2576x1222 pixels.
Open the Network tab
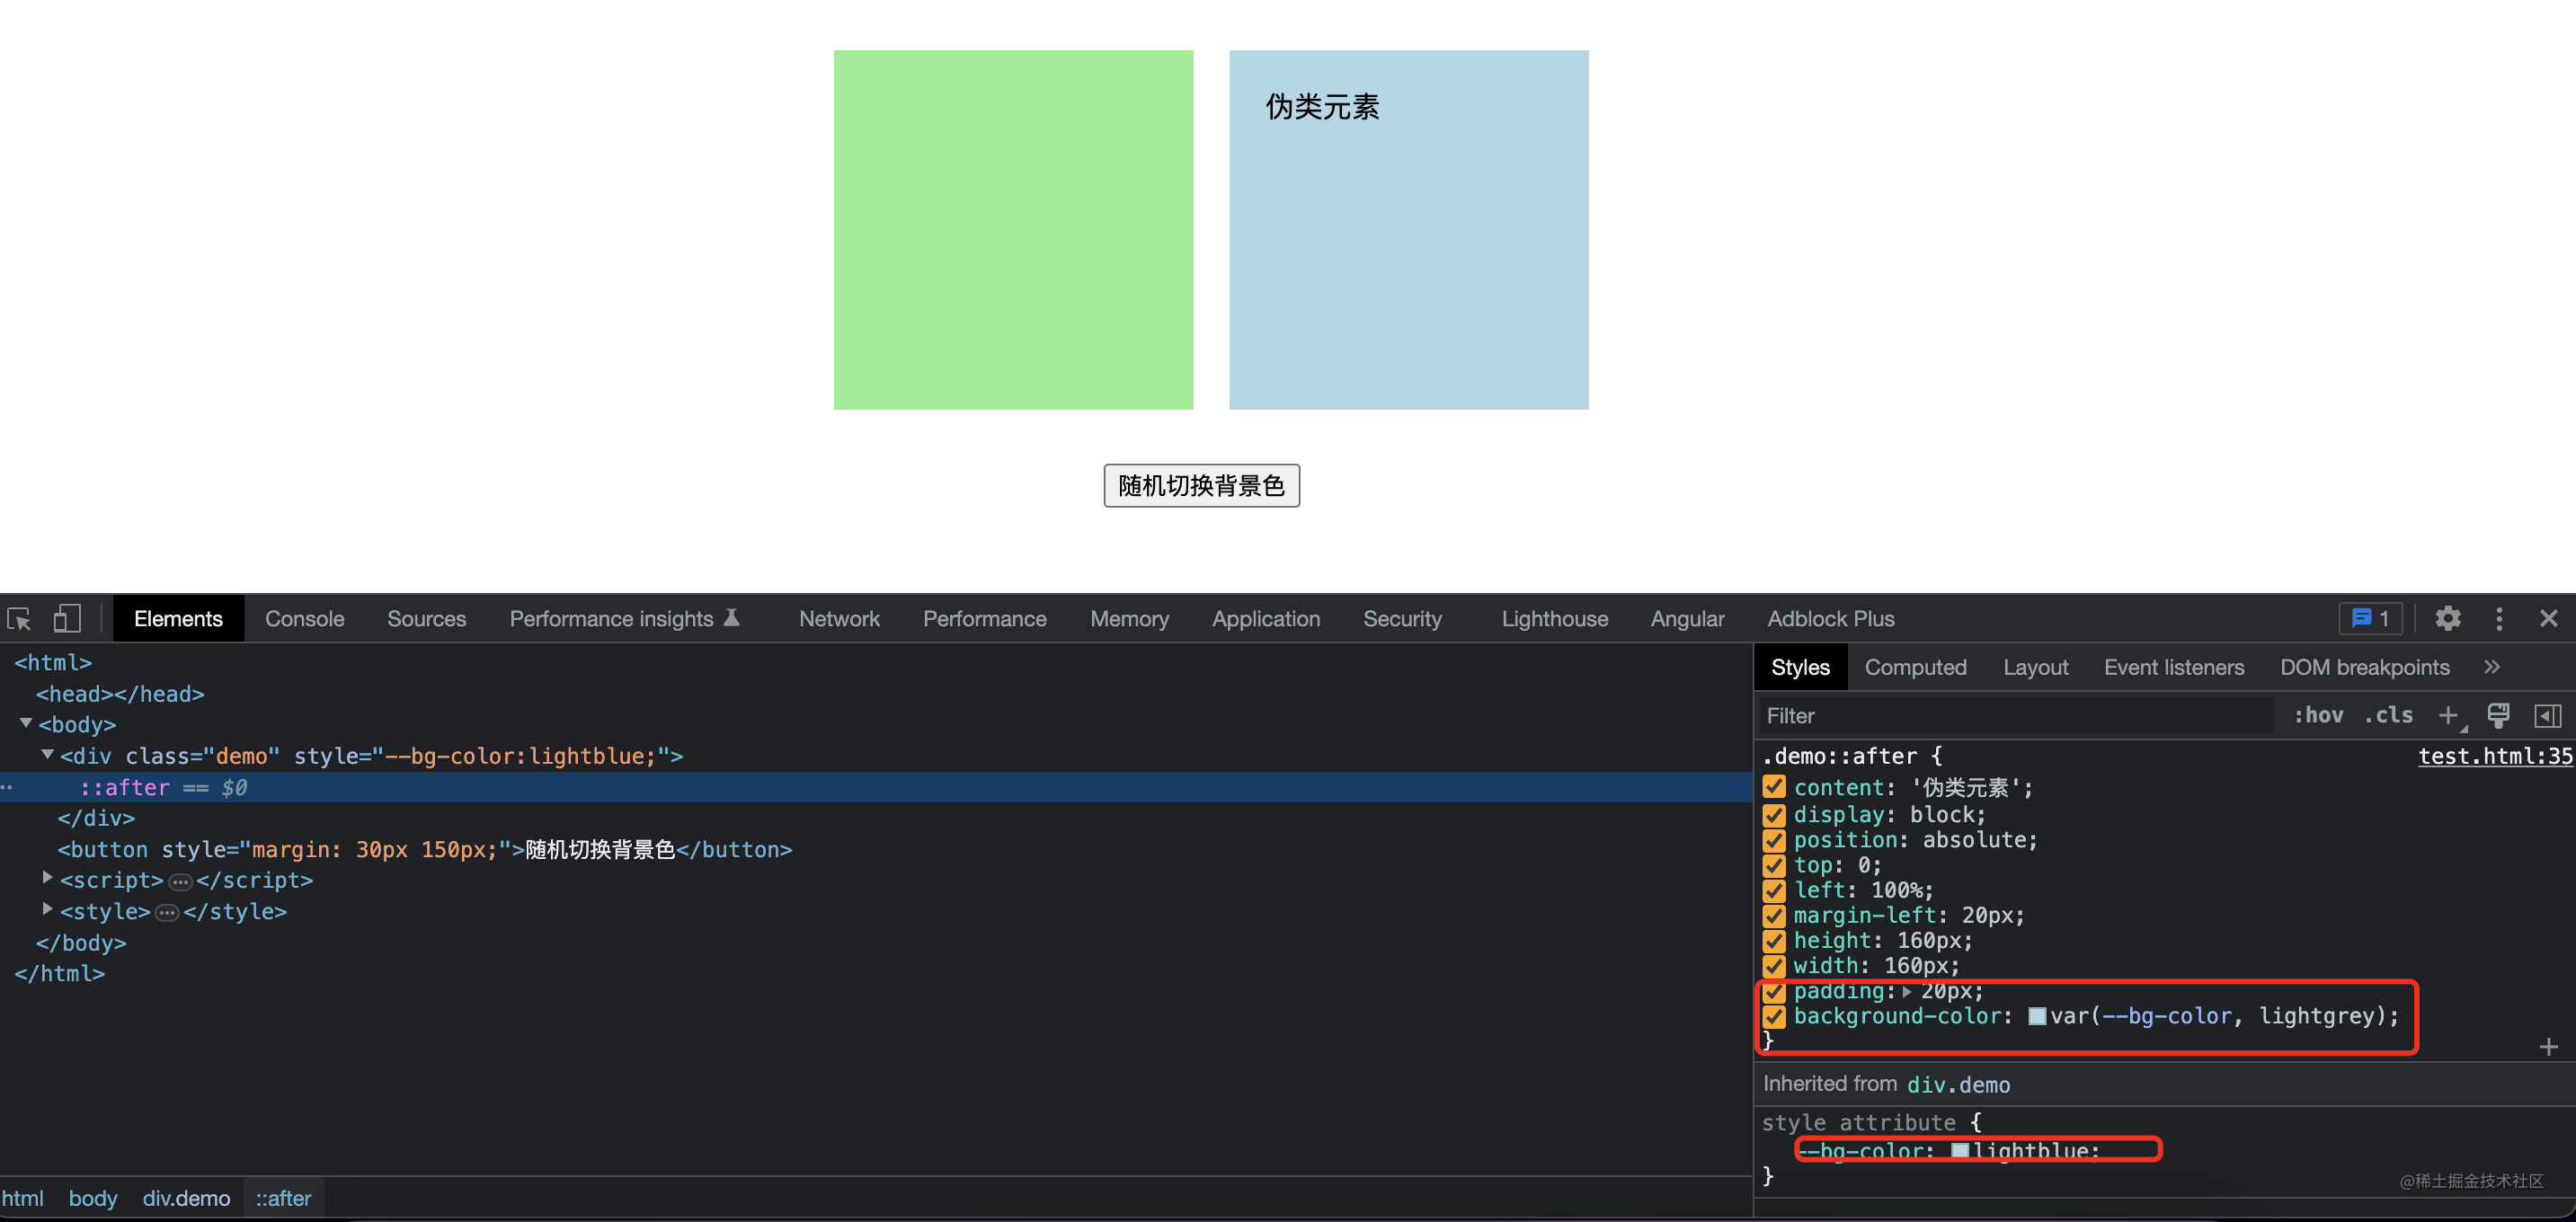839,619
